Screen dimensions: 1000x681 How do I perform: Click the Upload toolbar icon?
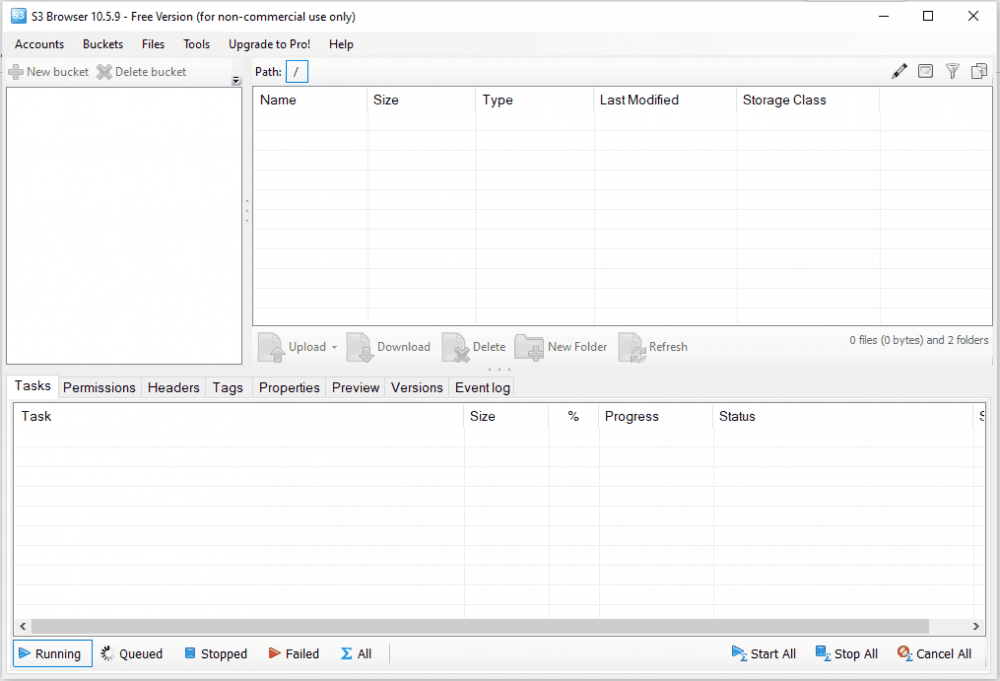[x=271, y=347]
